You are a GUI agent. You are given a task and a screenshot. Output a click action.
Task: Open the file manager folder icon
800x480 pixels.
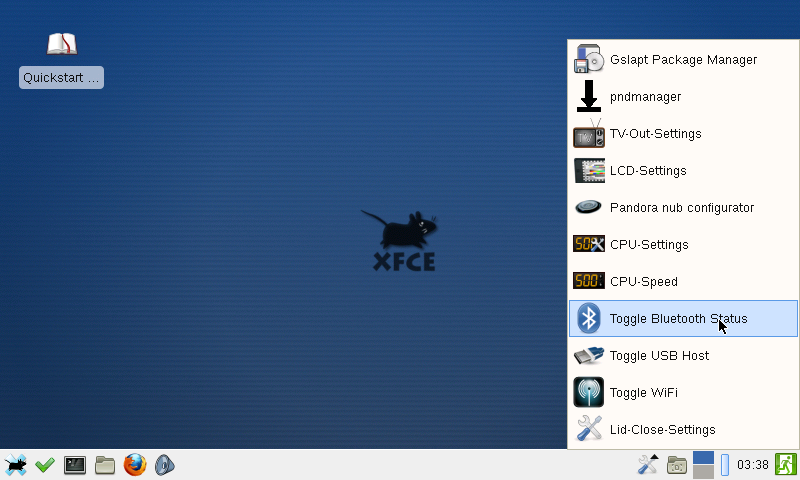tap(105, 465)
